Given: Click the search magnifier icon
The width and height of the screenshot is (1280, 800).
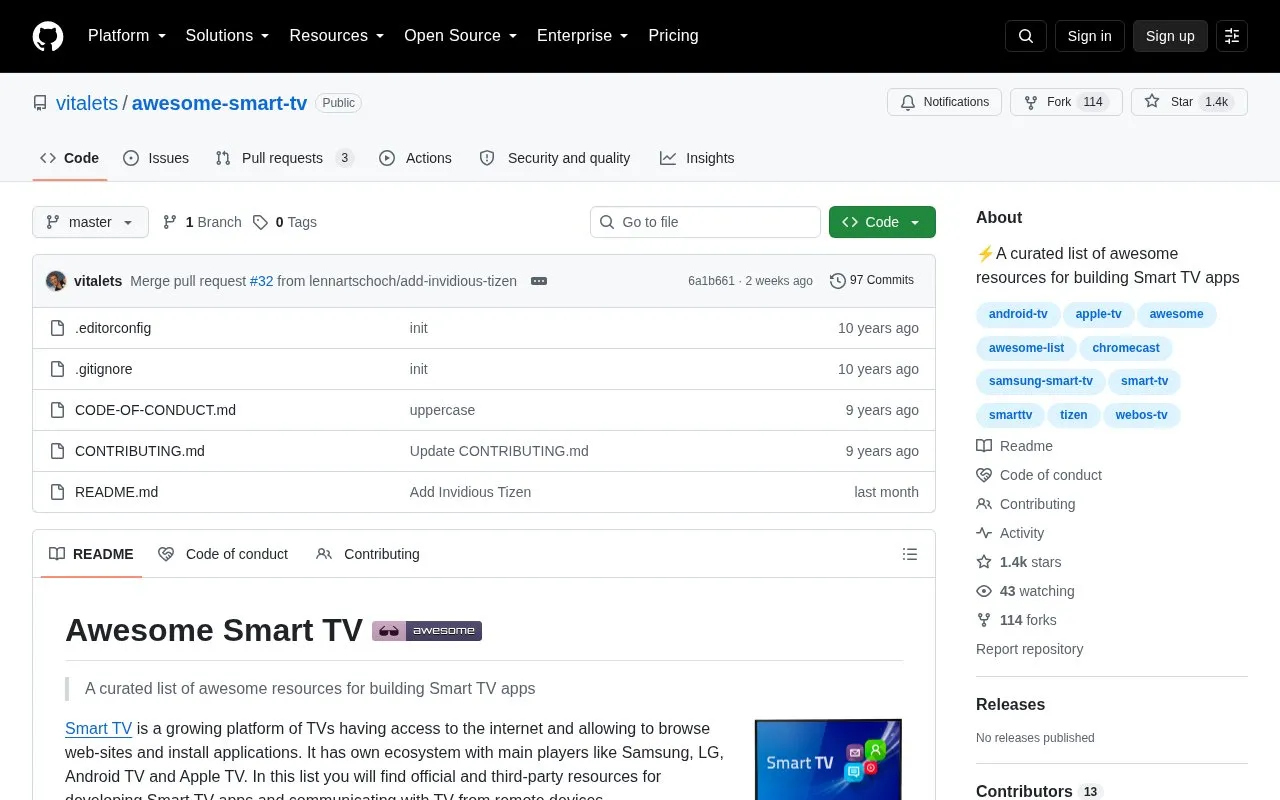Looking at the screenshot, I should pyautogui.click(x=1026, y=36).
